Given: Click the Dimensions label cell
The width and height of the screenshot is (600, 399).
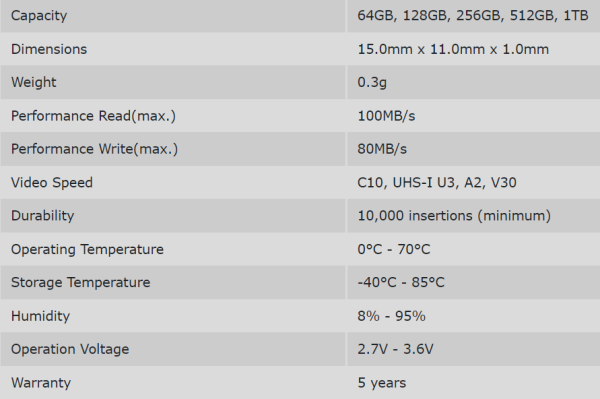Looking at the screenshot, I should click(x=49, y=49).
